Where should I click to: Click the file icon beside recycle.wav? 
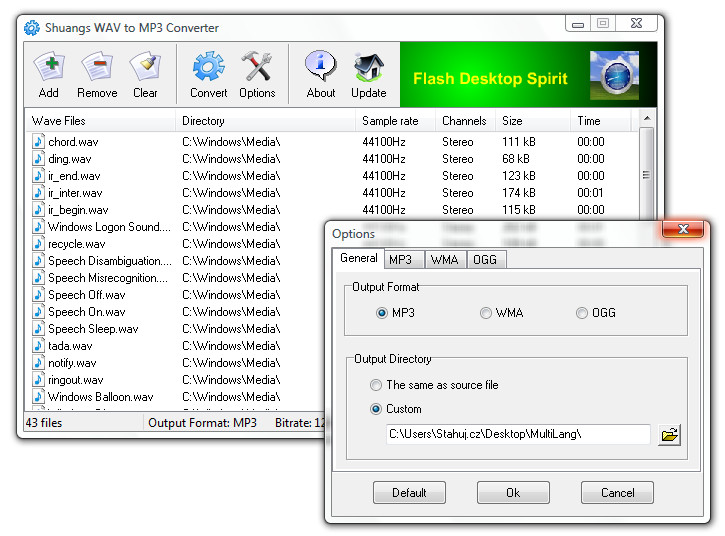pos(38,243)
